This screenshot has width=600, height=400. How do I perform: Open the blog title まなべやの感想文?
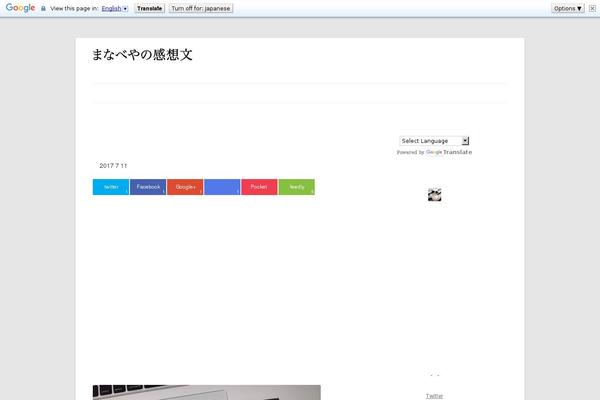coord(142,55)
